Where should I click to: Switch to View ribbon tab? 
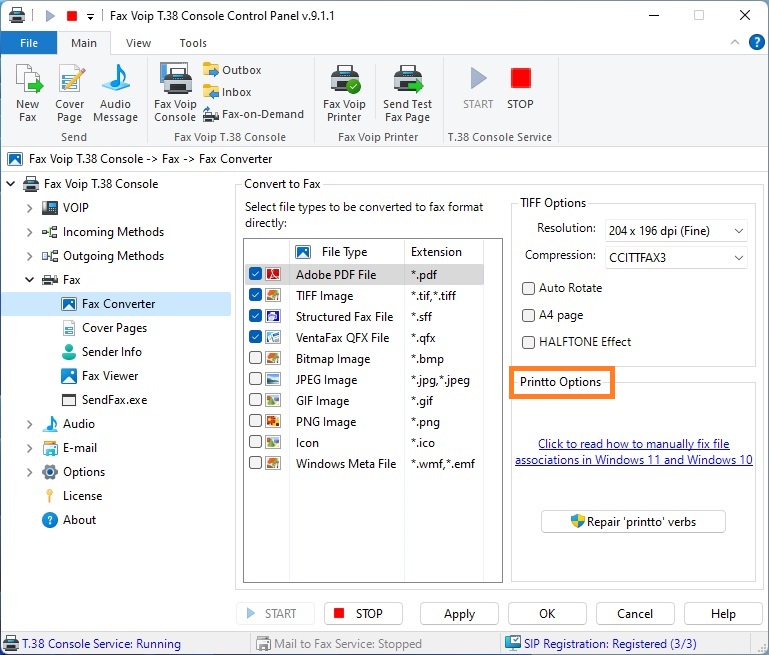(138, 43)
